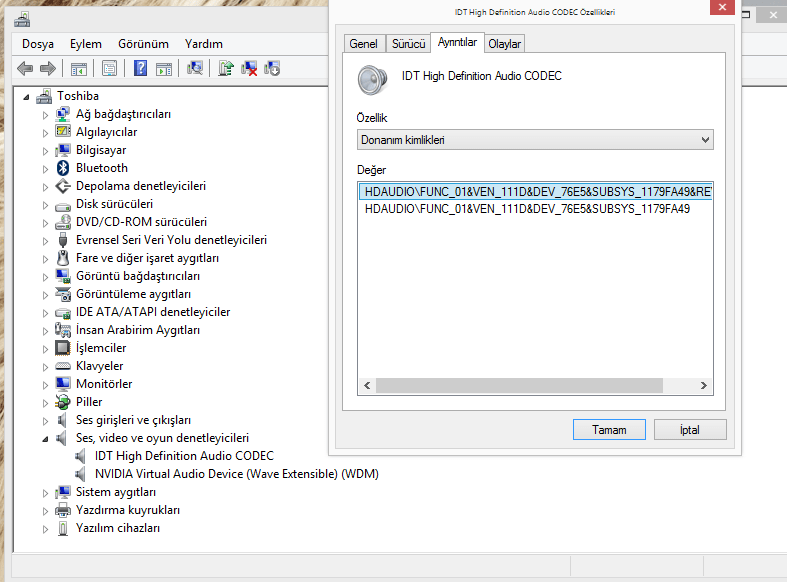This screenshot has width=787, height=582.
Task: Open the Dosya menu
Action: (x=38, y=44)
